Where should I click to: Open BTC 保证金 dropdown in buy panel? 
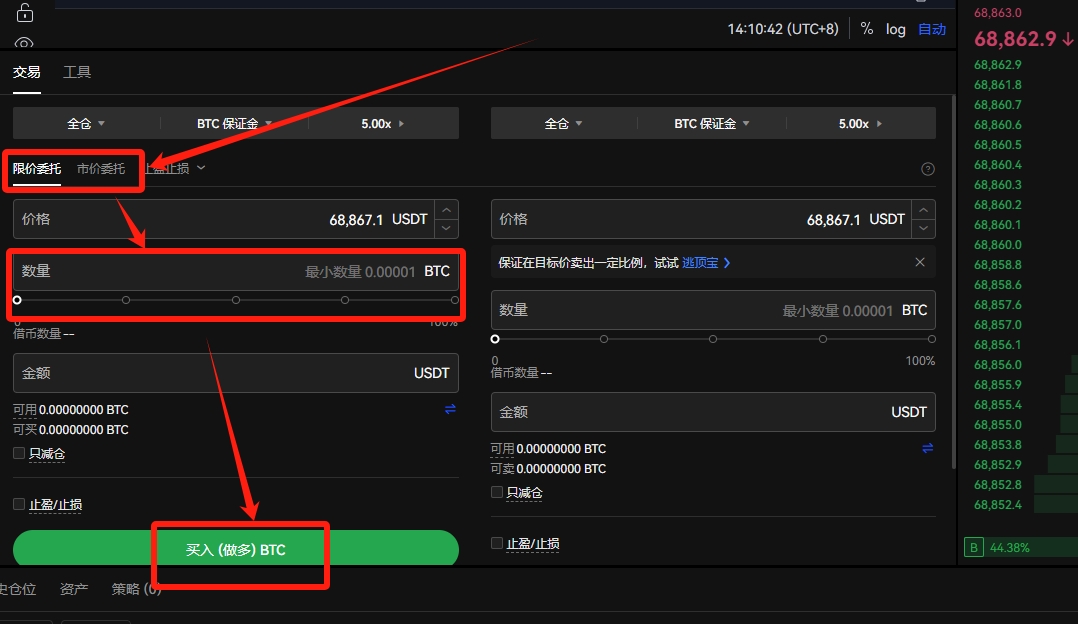234,124
